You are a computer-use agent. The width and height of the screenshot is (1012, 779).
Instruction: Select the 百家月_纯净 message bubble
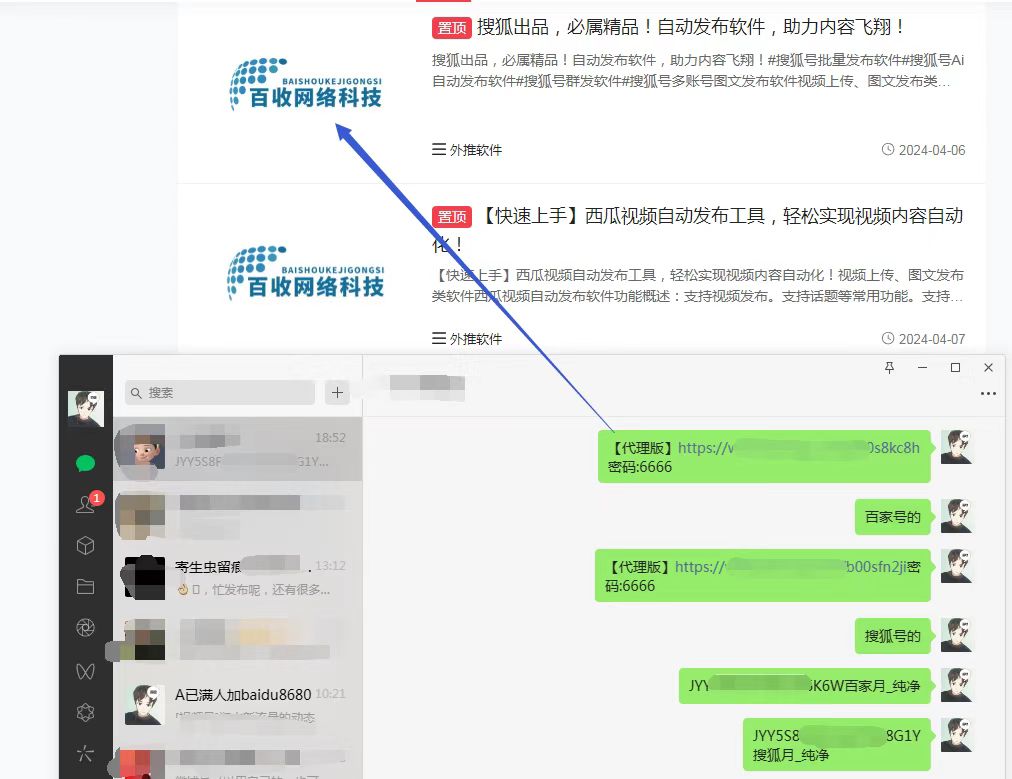(x=805, y=686)
